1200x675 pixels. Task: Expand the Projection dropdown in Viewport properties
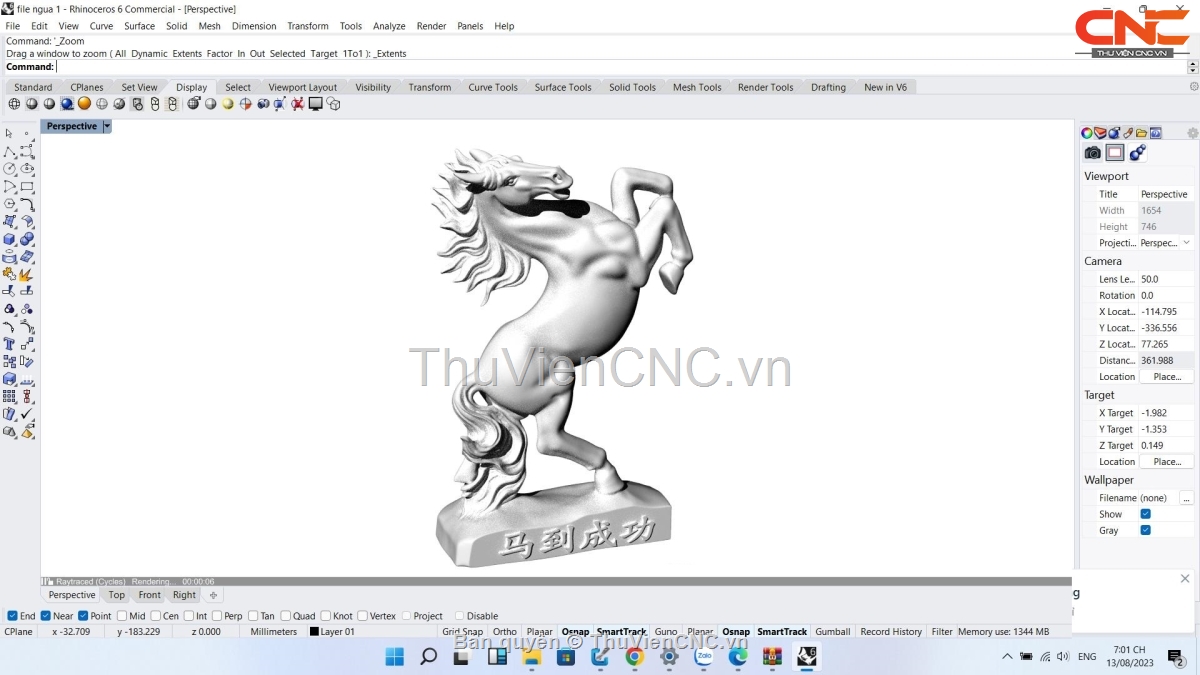(1186, 243)
